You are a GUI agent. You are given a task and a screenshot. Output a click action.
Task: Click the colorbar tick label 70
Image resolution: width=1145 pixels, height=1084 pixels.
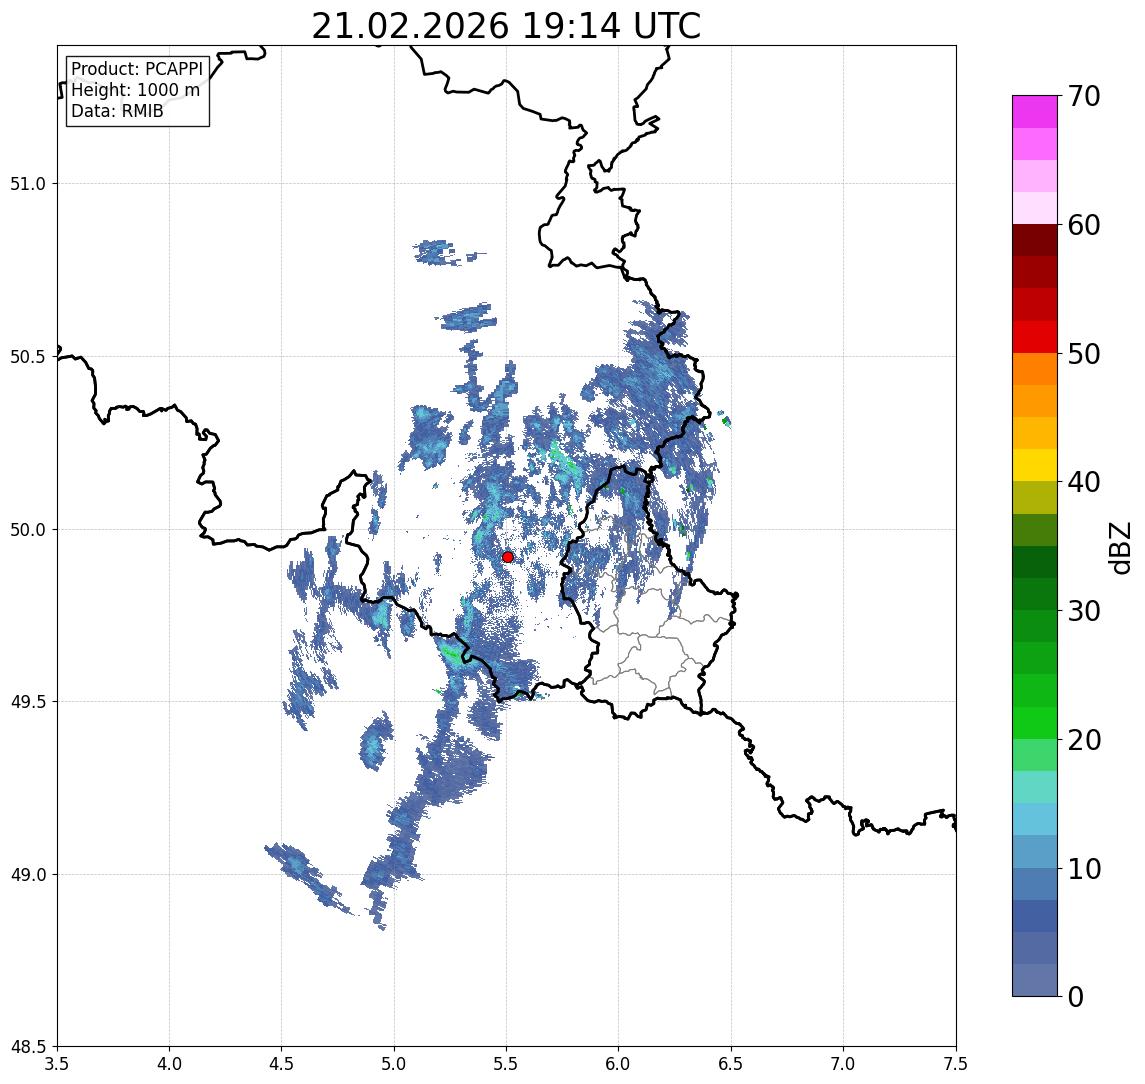point(1084,96)
